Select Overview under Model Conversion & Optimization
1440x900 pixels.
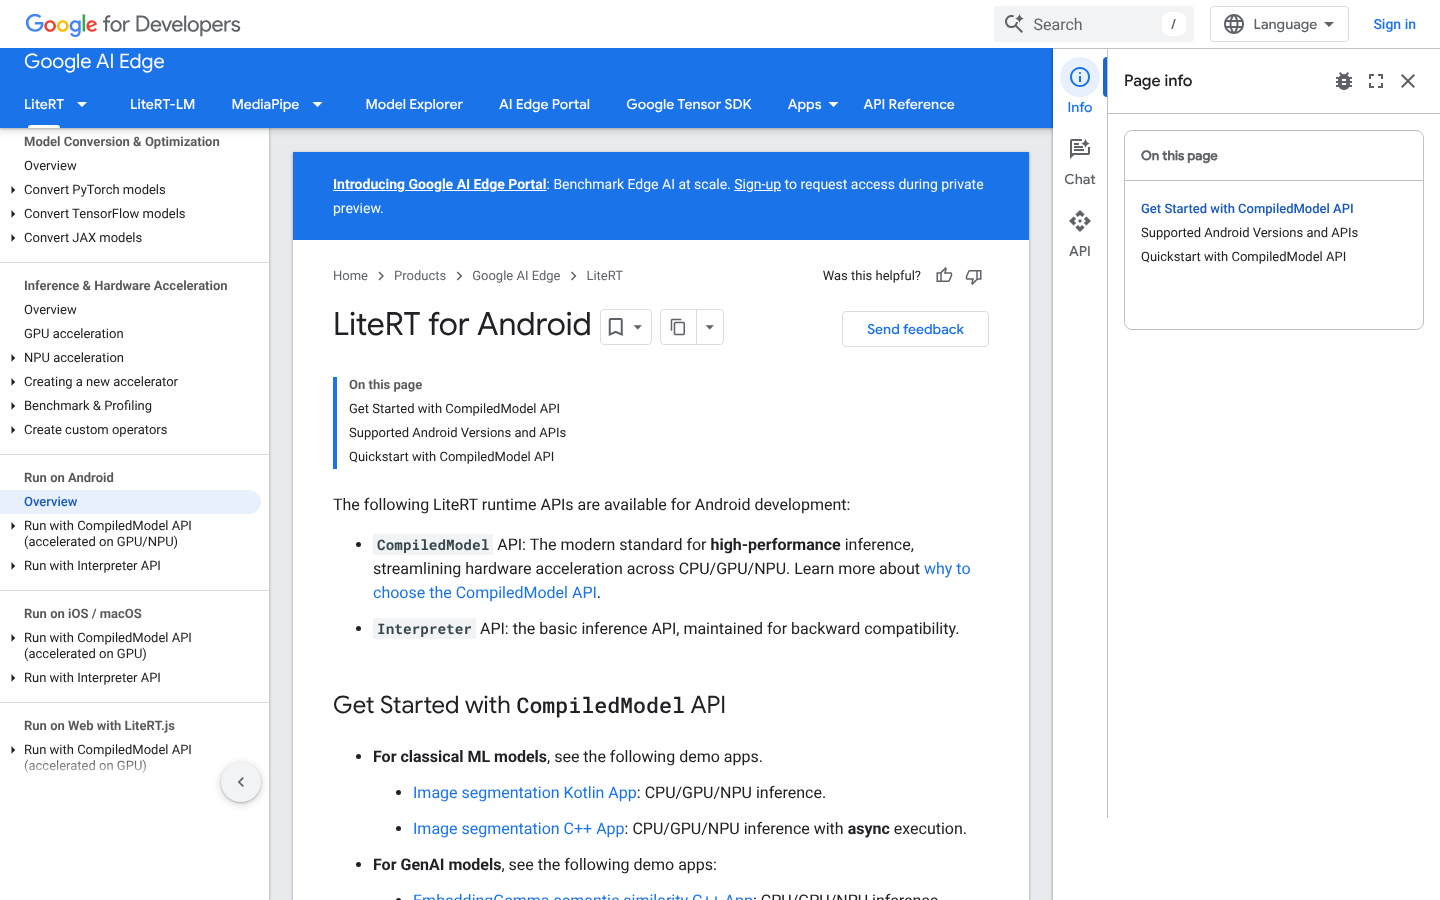[50, 166]
